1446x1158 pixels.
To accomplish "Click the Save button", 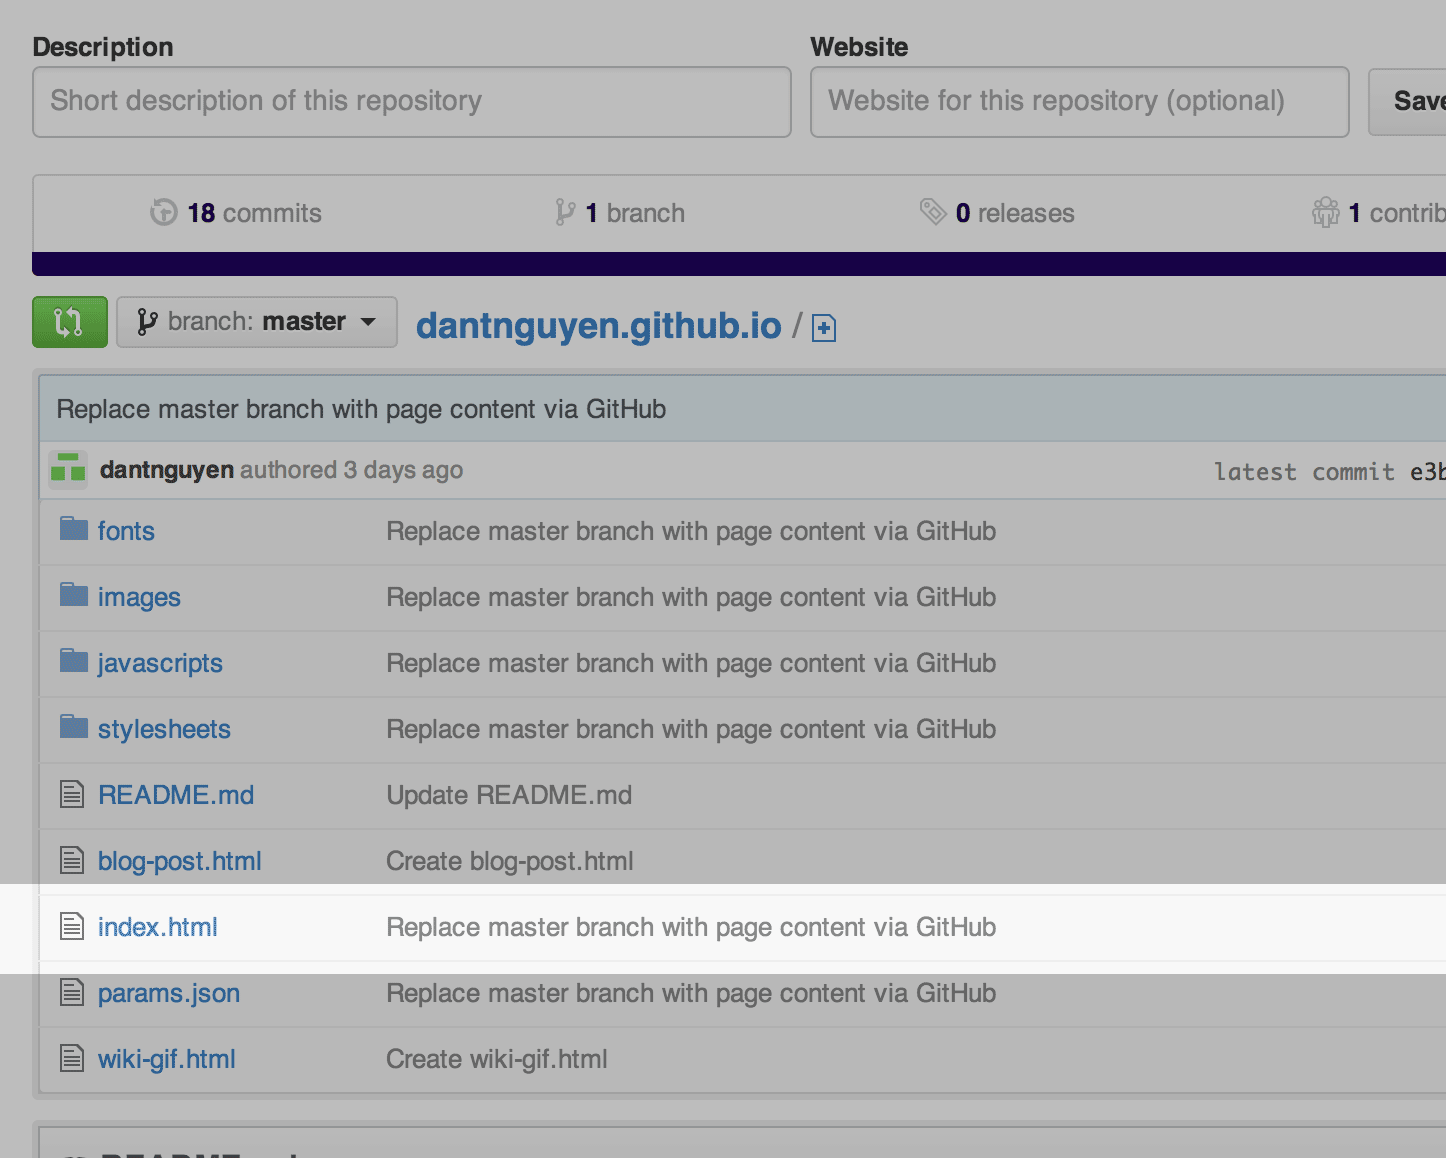I will pos(1408,101).
